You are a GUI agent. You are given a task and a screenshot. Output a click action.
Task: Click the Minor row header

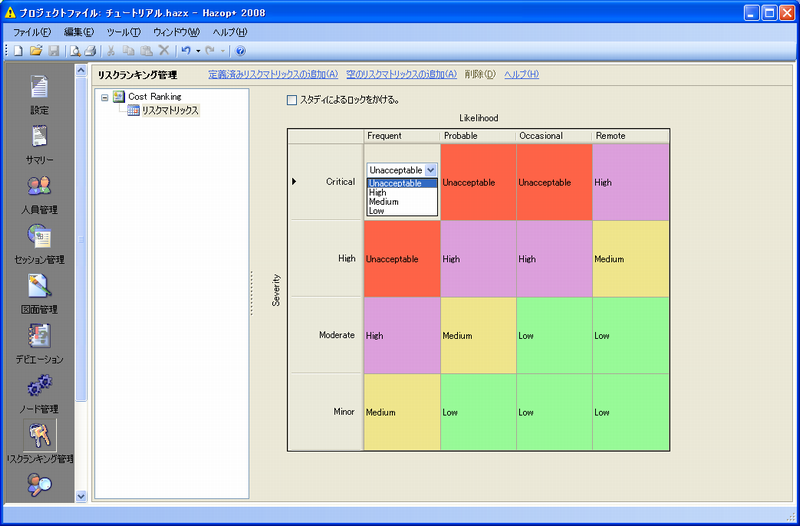coord(327,412)
